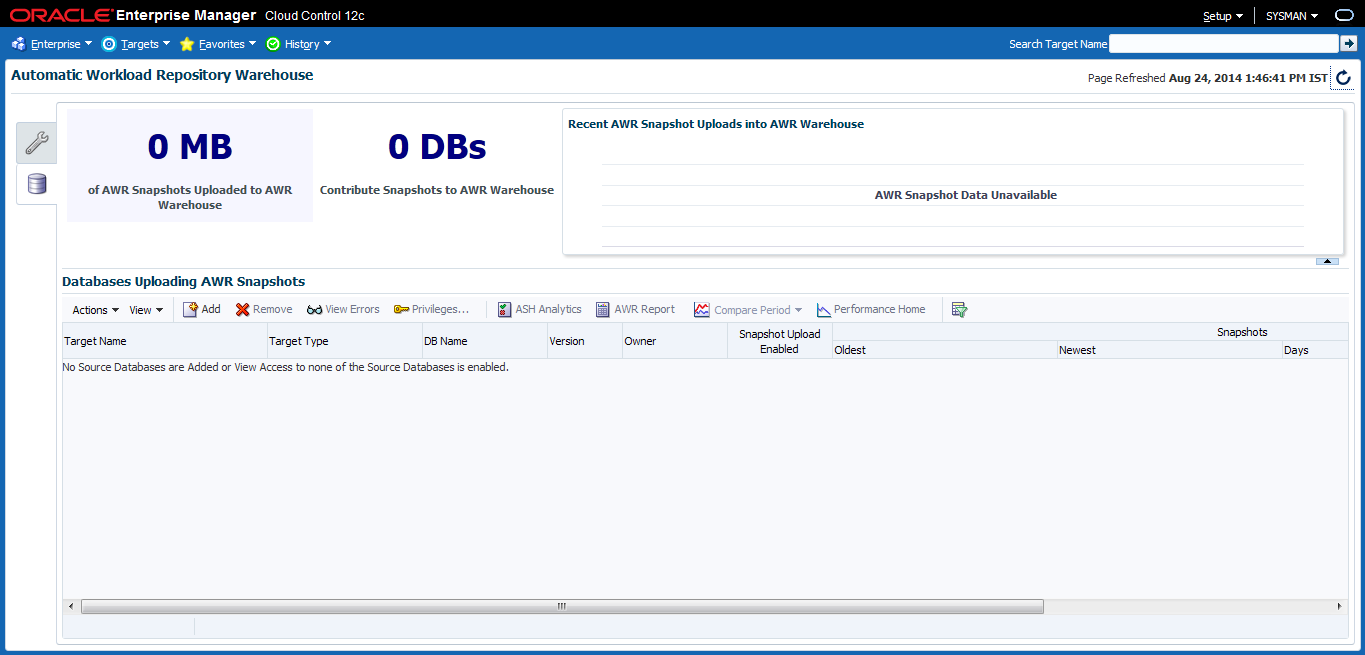Click the search go arrow button
The height and width of the screenshot is (655, 1365).
pos(1348,43)
